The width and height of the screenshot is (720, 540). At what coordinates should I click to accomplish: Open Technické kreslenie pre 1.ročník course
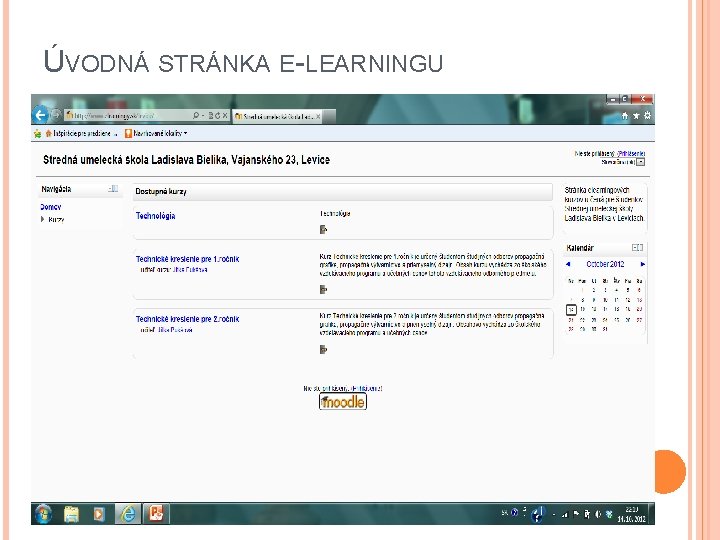[187, 259]
